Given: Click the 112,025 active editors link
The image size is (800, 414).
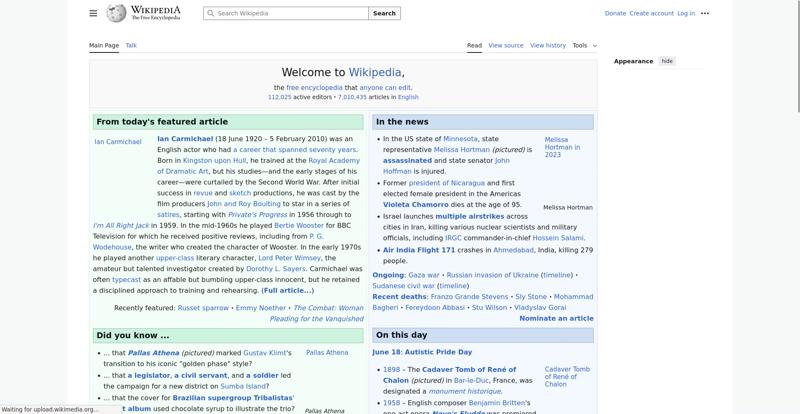Looking at the screenshot, I should pyautogui.click(x=280, y=97).
